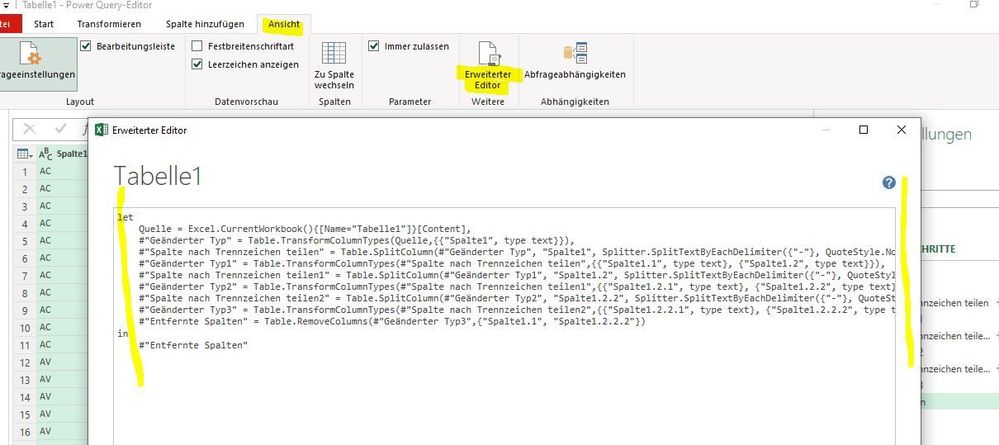
Task: Toggle the Immer zulassen checkbox
Action: coord(374,47)
